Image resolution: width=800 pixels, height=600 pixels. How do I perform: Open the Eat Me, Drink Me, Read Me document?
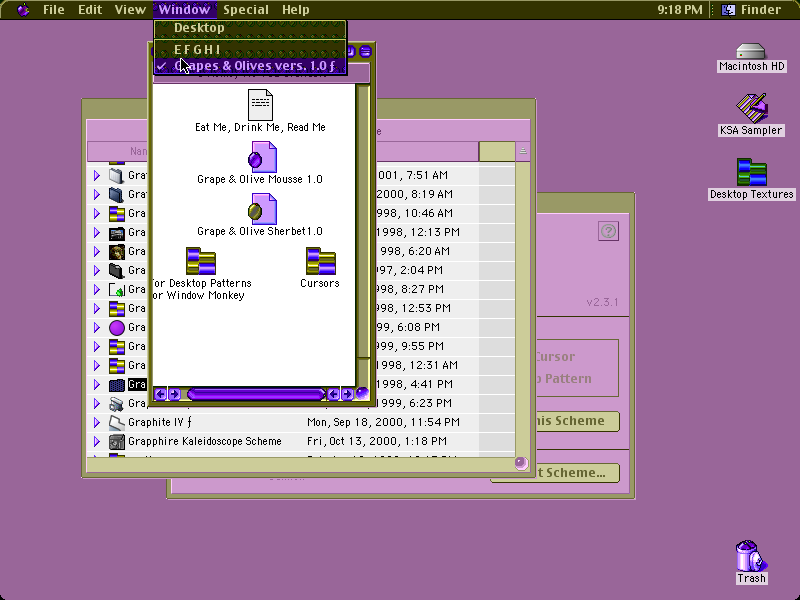[x=260, y=105]
